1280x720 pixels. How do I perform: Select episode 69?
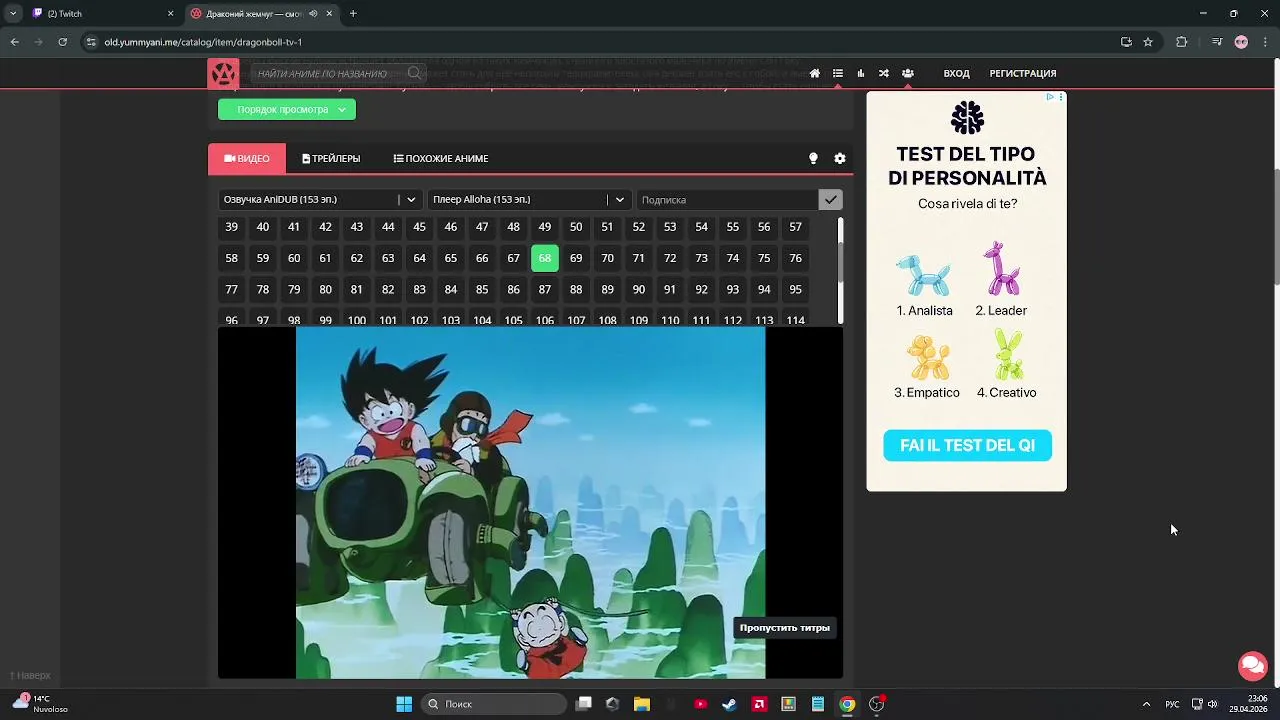click(x=576, y=258)
